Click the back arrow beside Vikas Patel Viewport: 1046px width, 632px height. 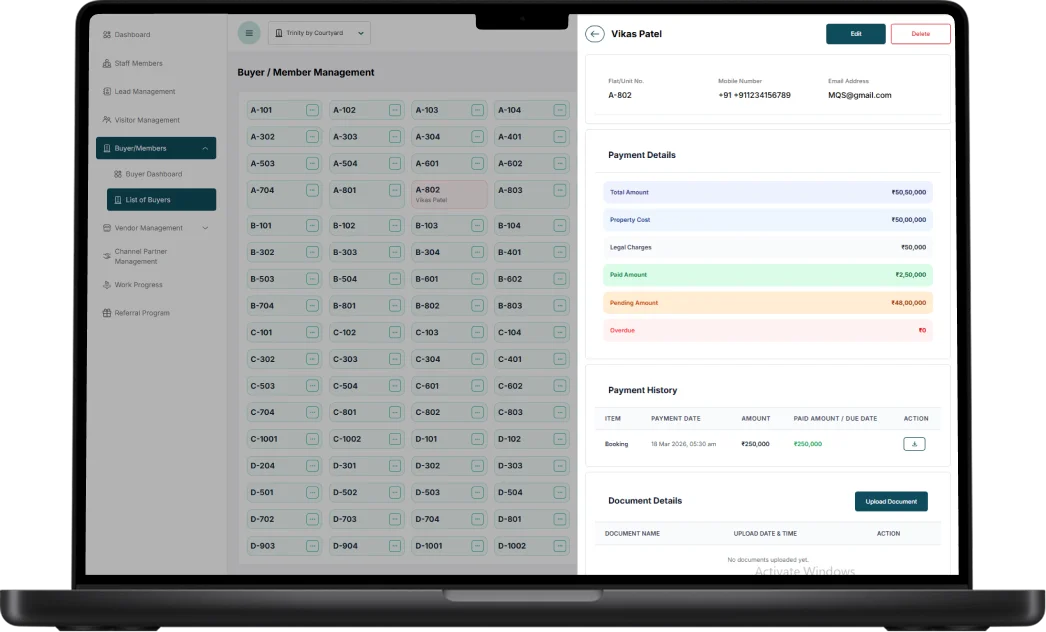tap(594, 33)
